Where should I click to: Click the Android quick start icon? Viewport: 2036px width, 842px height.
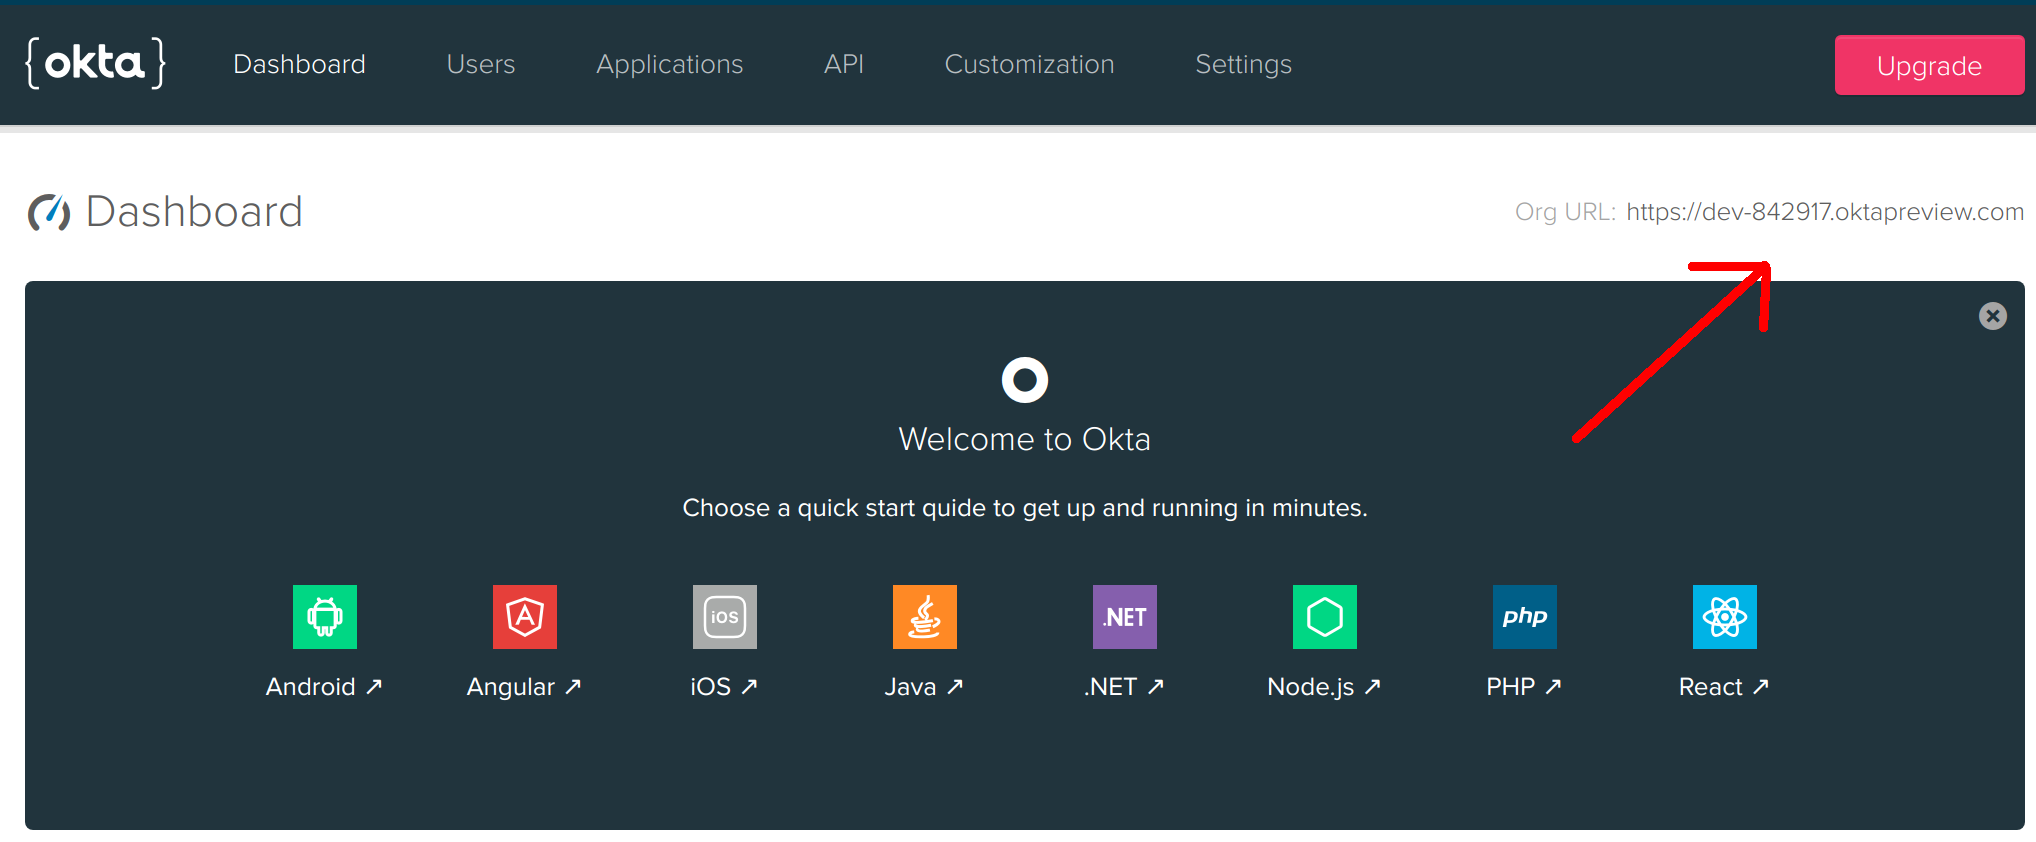tap(324, 617)
